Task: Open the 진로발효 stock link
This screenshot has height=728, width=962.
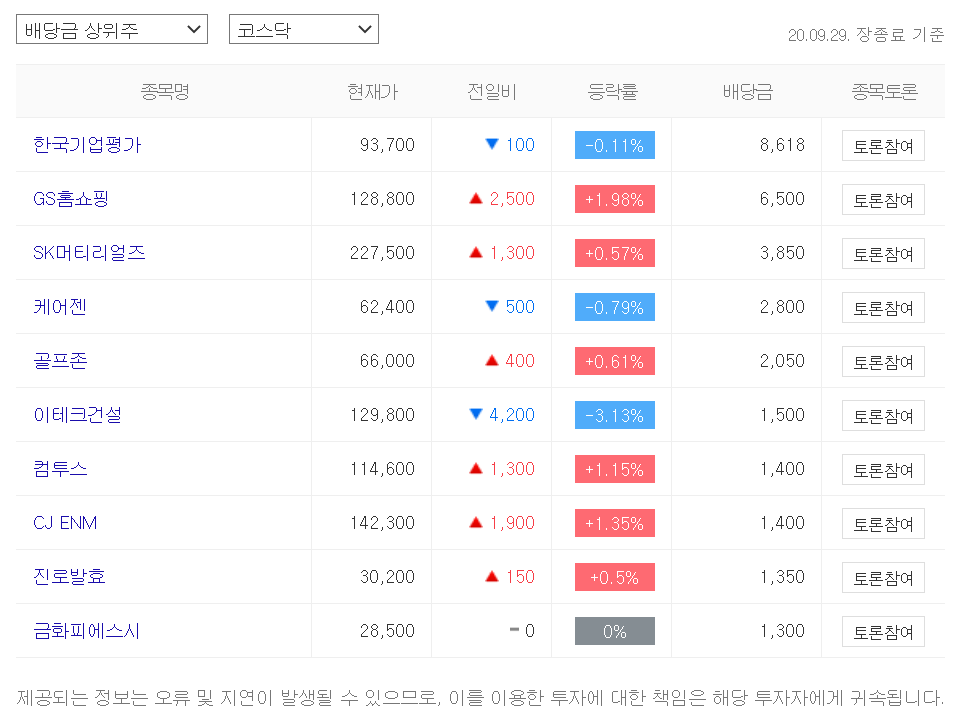Action: pos(69,577)
